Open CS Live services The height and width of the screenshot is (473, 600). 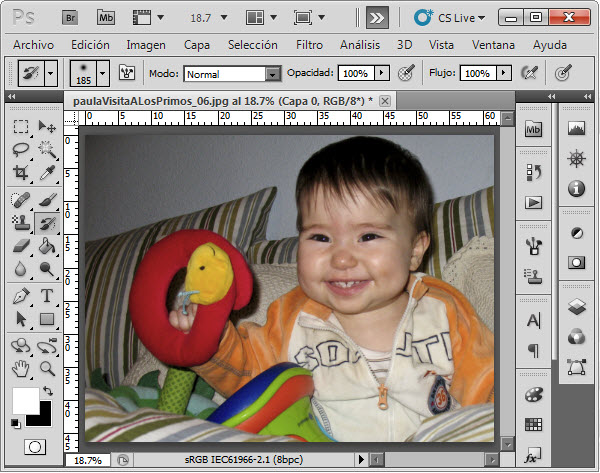point(450,18)
